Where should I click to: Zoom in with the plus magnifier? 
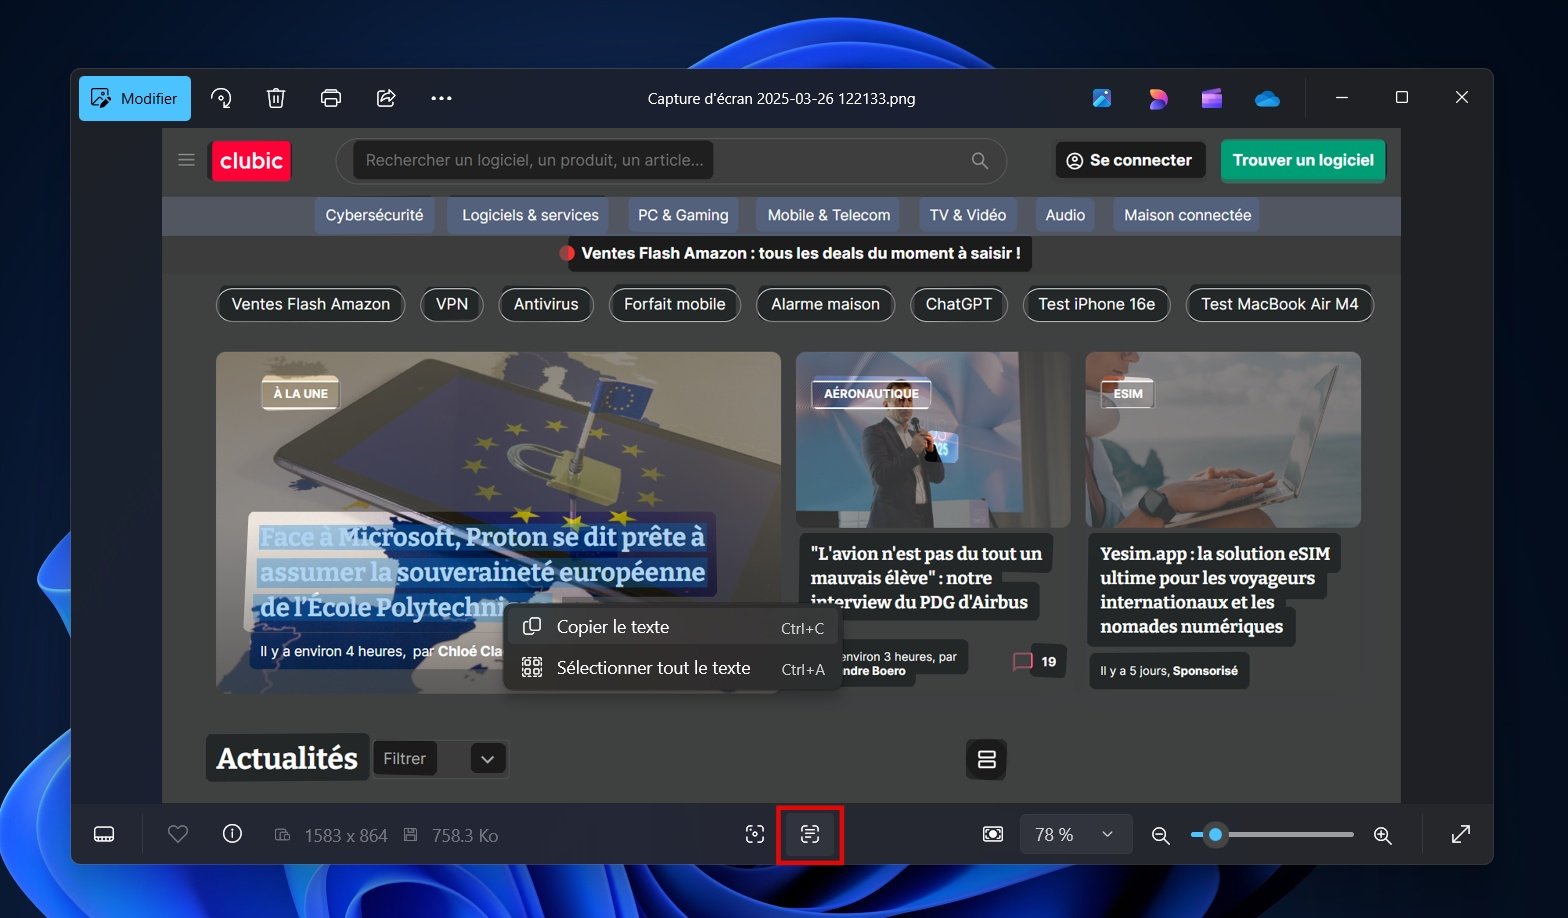click(x=1383, y=835)
